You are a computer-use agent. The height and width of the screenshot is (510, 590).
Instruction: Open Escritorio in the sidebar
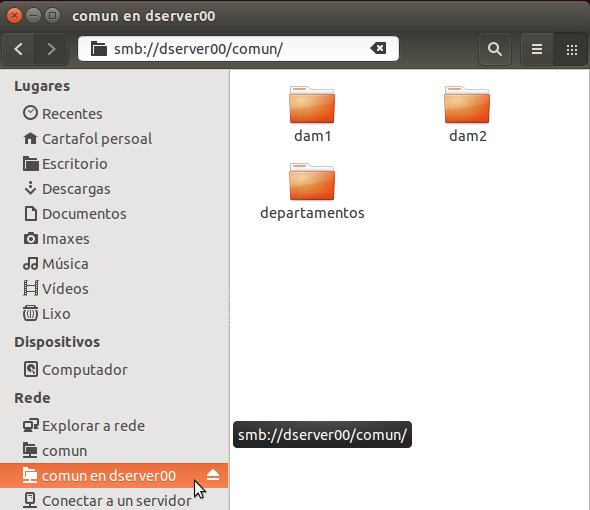(114, 164)
